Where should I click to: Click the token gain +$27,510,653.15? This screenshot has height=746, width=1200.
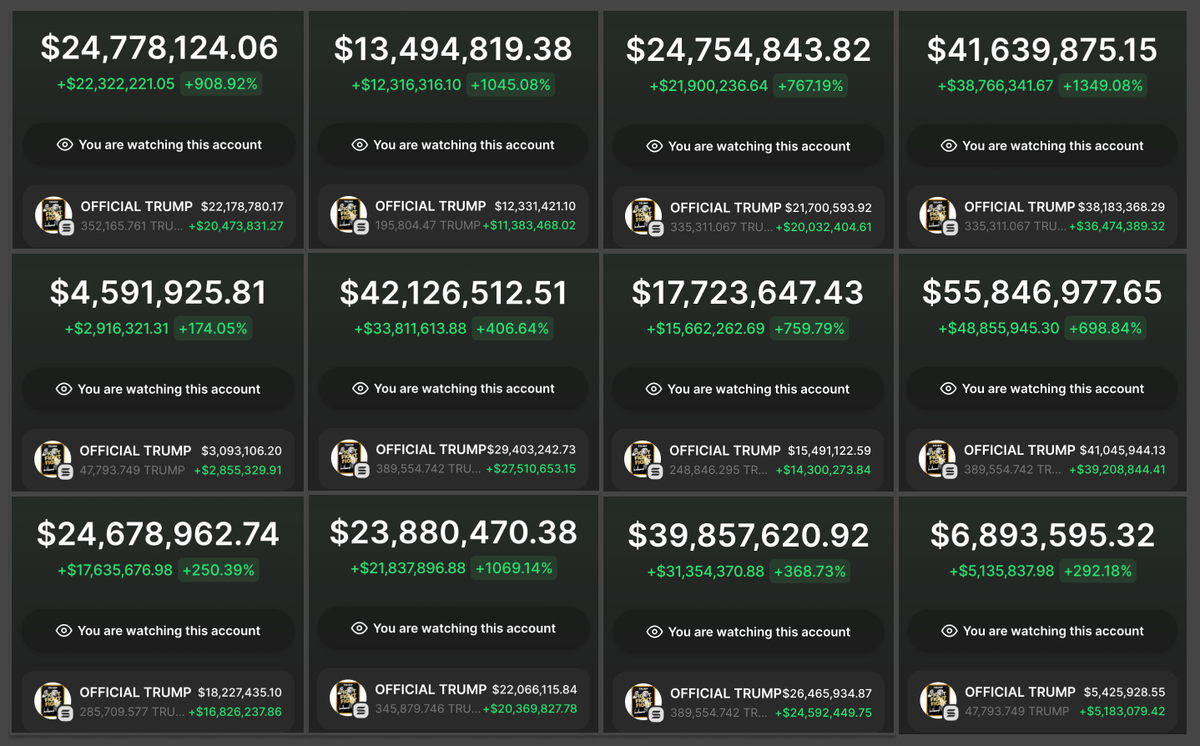(x=530, y=469)
